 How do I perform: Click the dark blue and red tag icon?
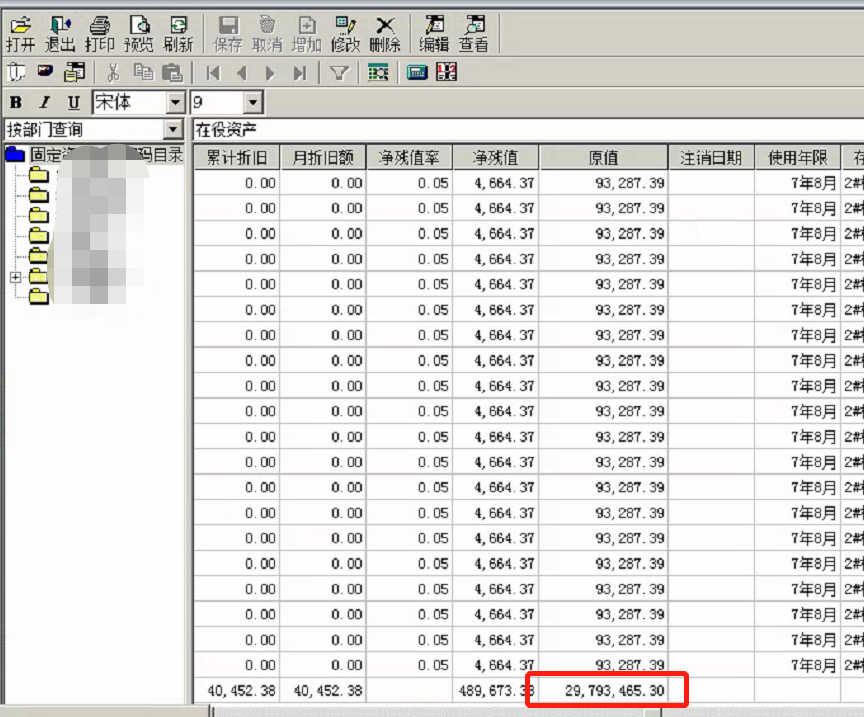coord(45,71)
